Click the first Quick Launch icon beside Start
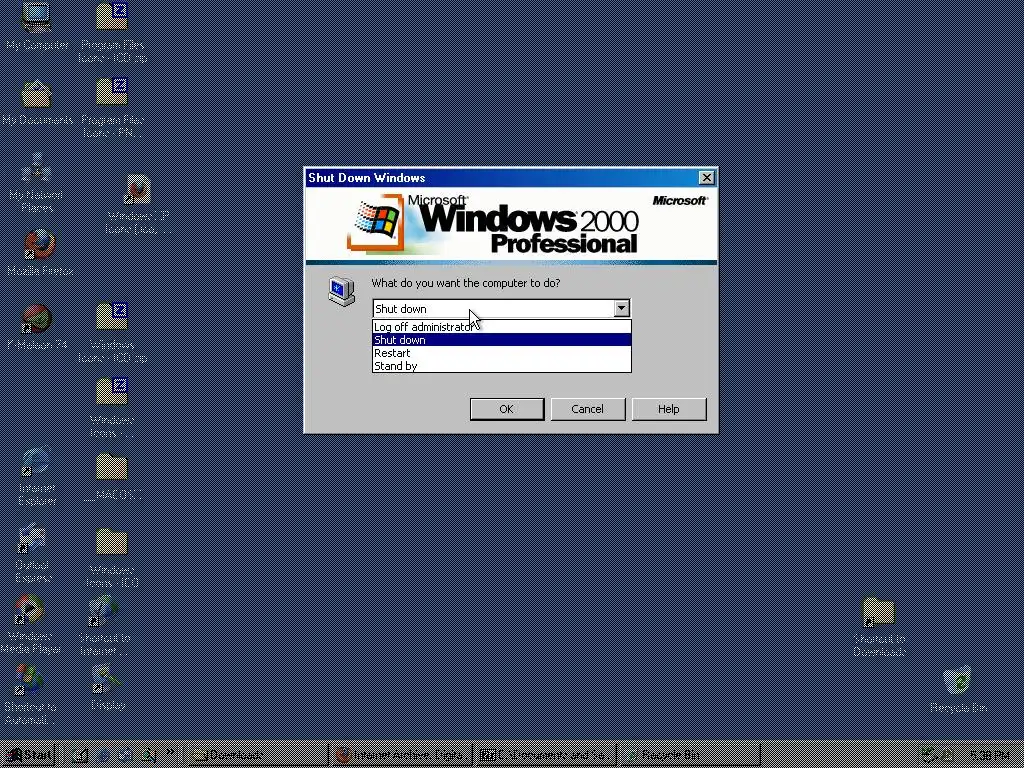The image size is (1024, 768). tap(80, 755)
